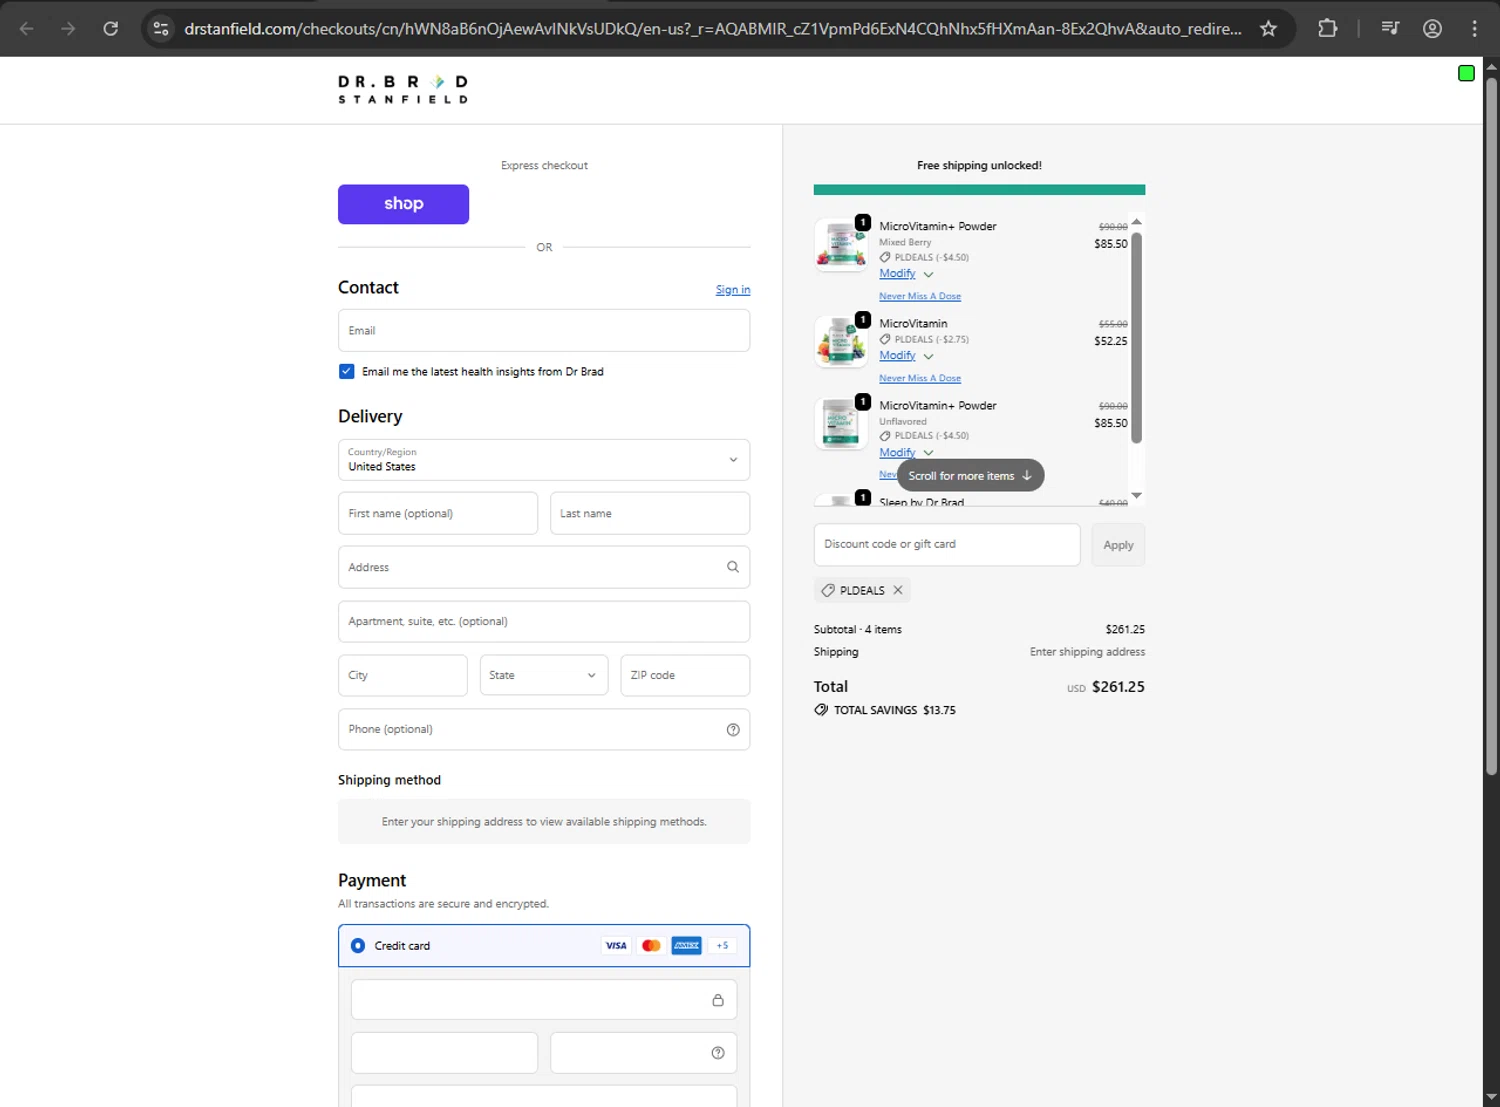Click the shop express checkout button

(403, 204)
